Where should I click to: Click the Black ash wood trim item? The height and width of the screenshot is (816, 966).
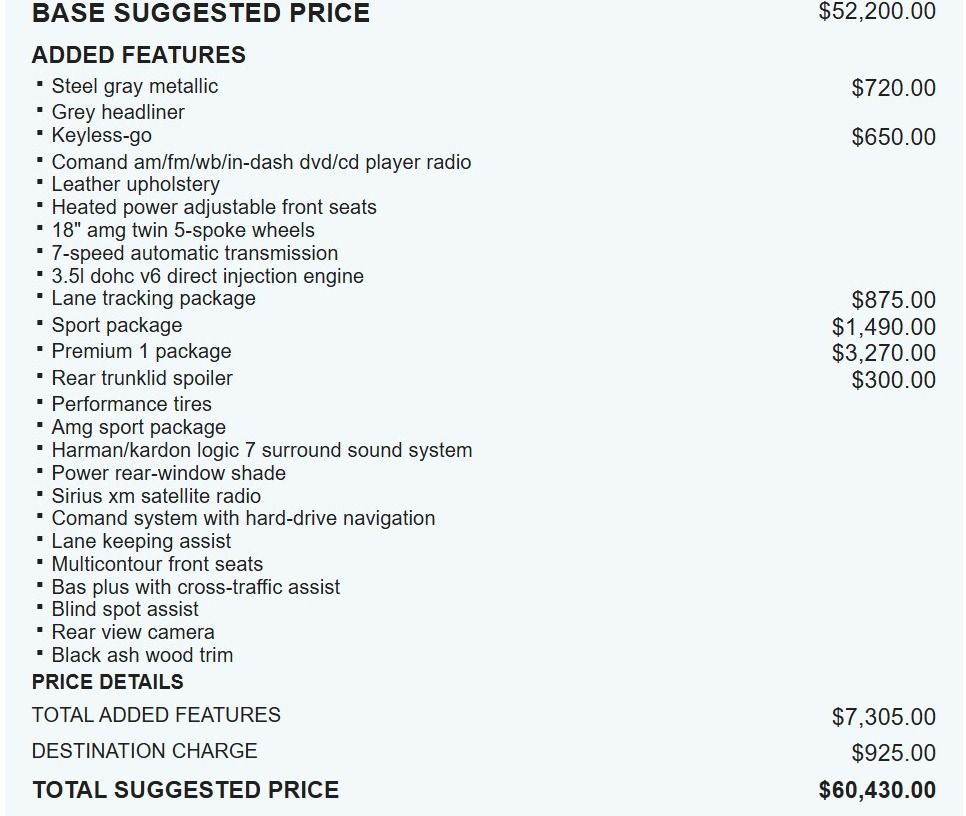point(142,656)
